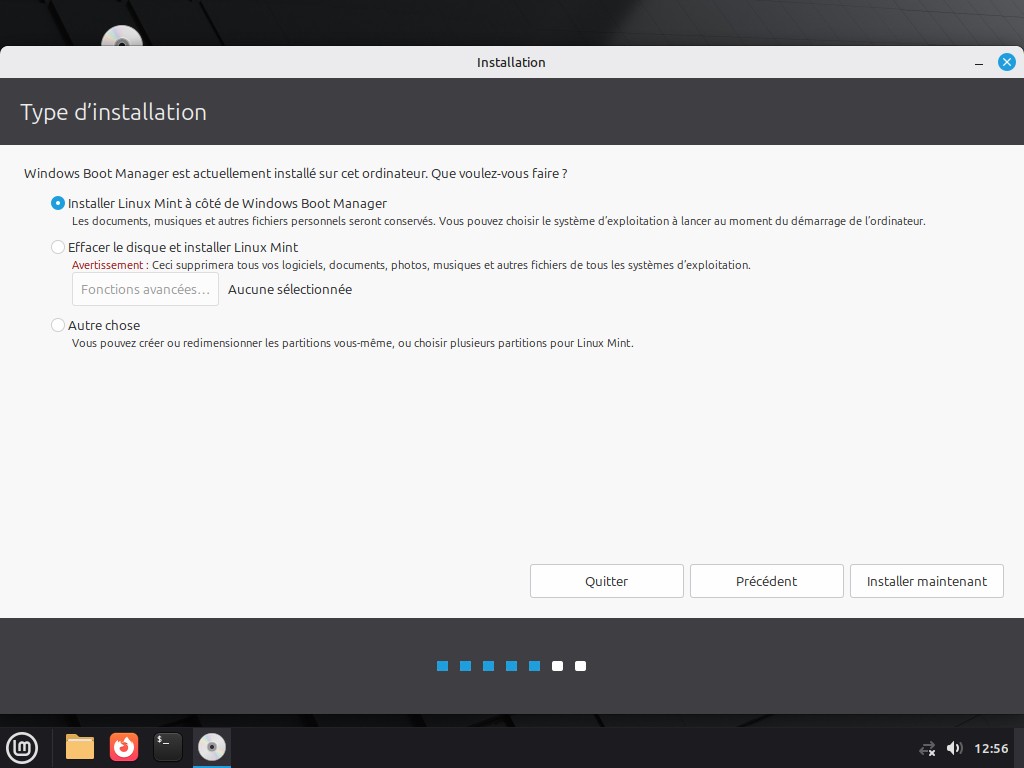This screenshot has height=768, width=1024.
Task: Minimize the Installation window
Action: tap(978, 63)
